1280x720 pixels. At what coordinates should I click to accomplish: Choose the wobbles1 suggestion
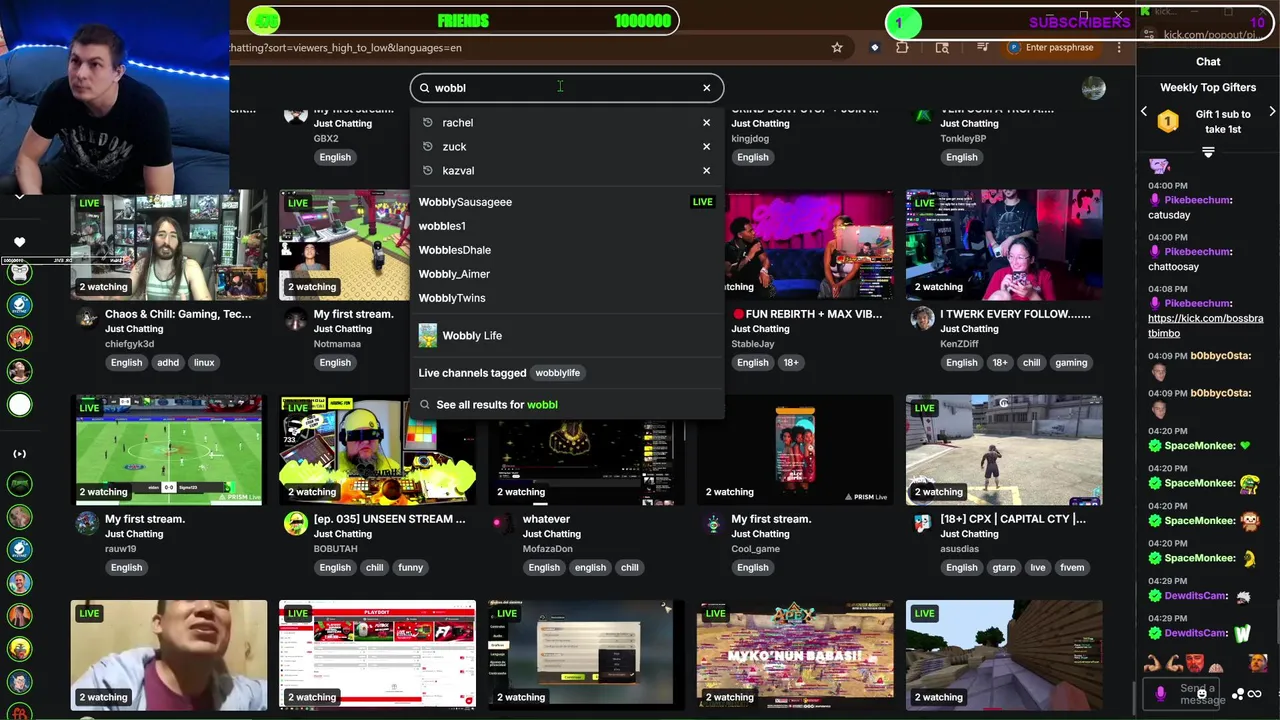point(566,226)
